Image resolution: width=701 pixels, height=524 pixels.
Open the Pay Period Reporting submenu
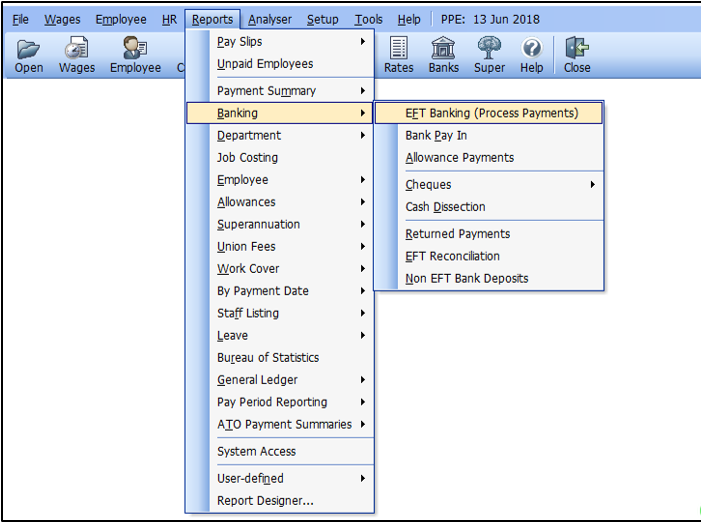pos(280,402)
